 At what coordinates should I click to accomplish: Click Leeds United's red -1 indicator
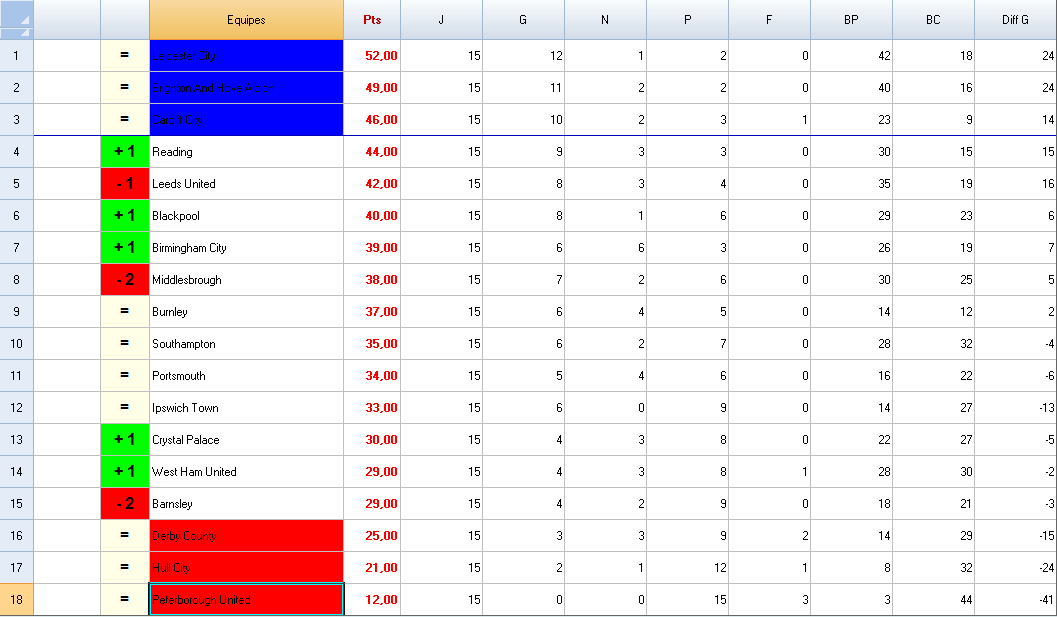pyautogui.click(x=125, y=183)
